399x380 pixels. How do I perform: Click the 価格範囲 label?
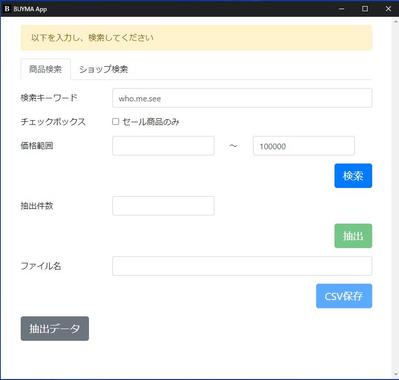coord(37,146)
